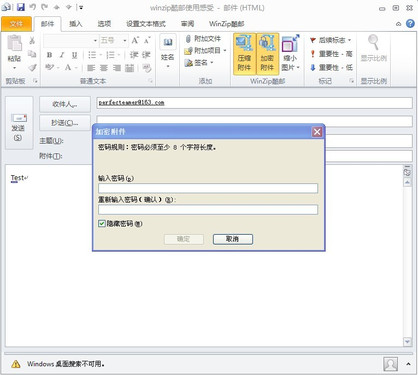Viewport: 418px width, 375px height.
Task: Click the Format Painter brush icon
Action: pyautogui.click(x=32, y=68)
